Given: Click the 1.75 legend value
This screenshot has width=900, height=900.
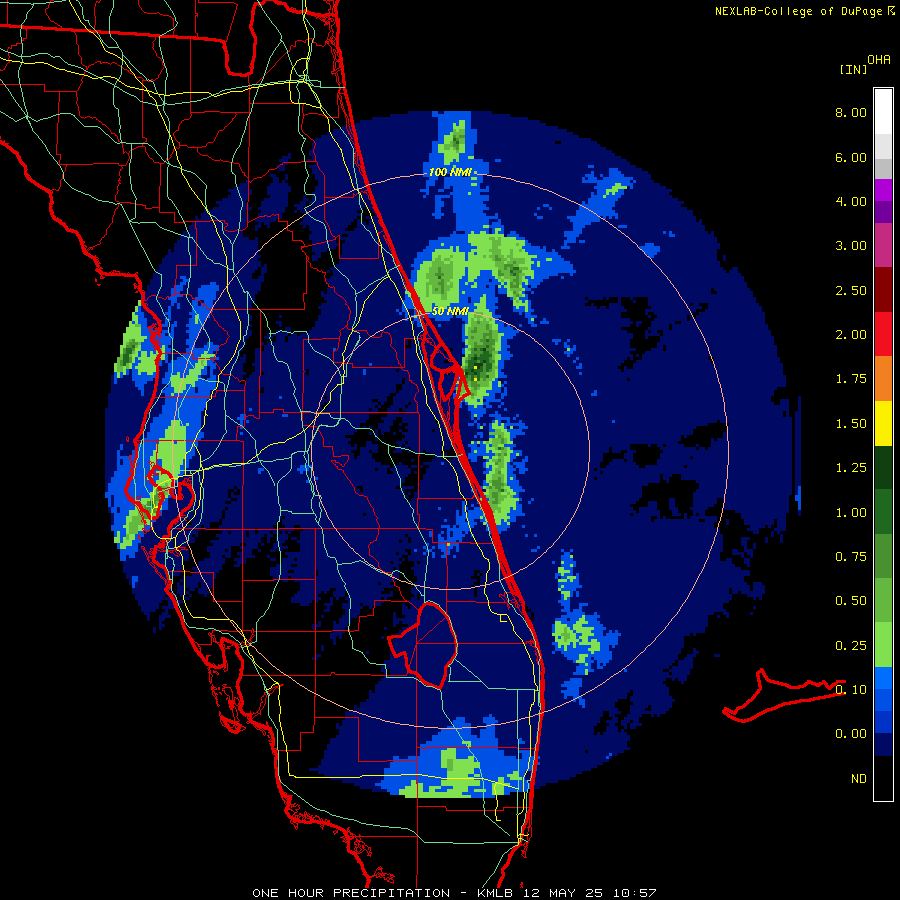Looking at the screenshot, I should [851, 379].
